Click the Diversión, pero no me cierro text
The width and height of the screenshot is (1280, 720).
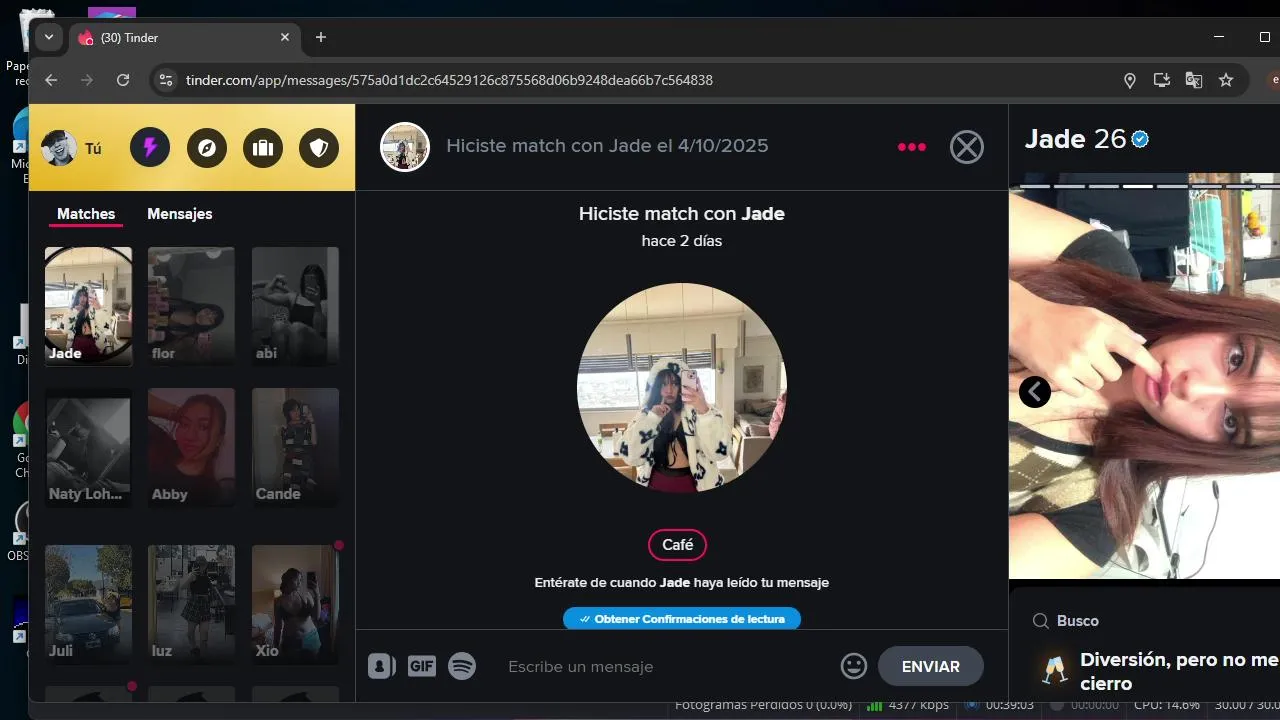click(1179, 672)
